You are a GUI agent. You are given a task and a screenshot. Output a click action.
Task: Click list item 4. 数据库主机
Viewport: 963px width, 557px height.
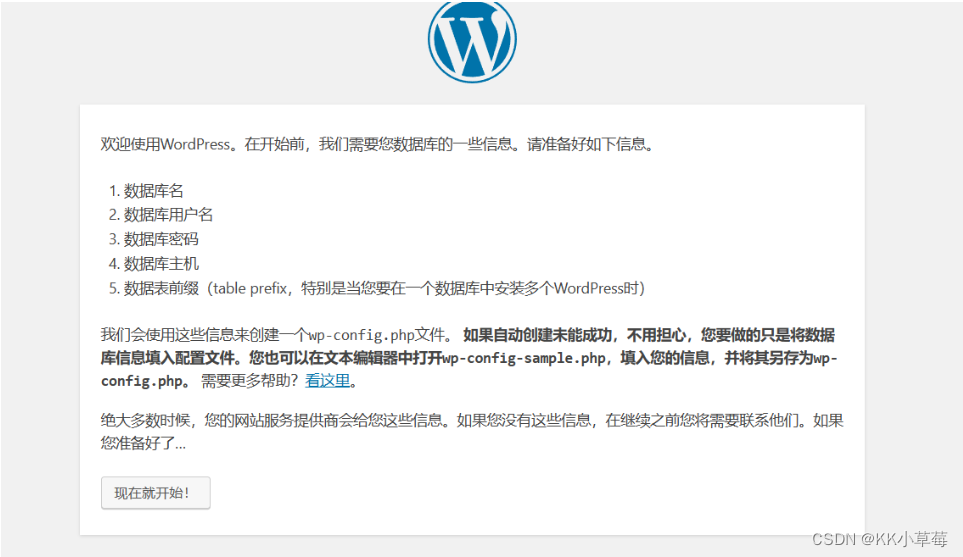(154, 264)
